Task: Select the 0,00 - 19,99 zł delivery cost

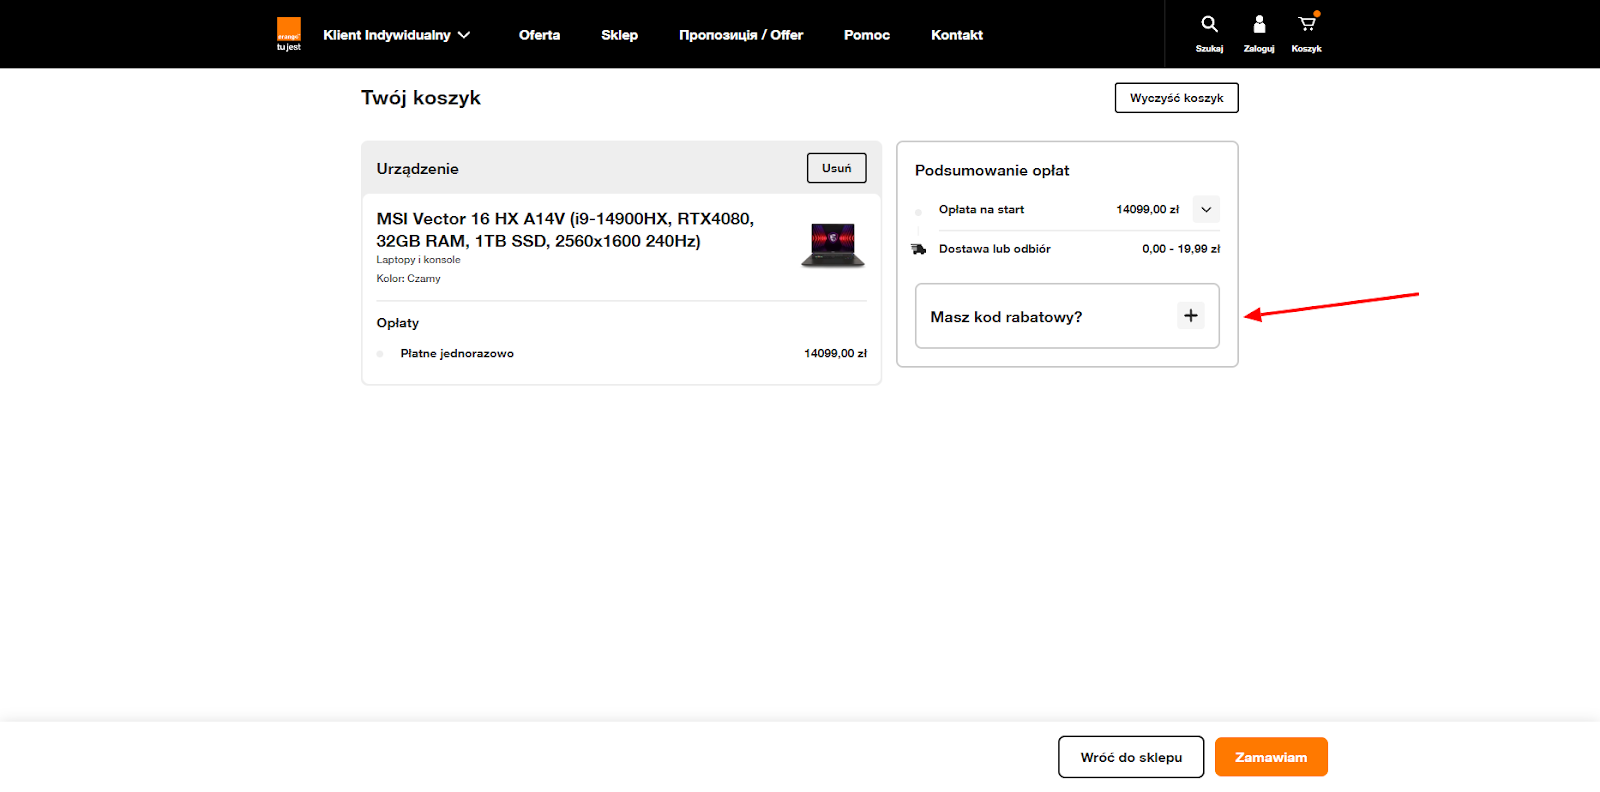Action: 1181,249
